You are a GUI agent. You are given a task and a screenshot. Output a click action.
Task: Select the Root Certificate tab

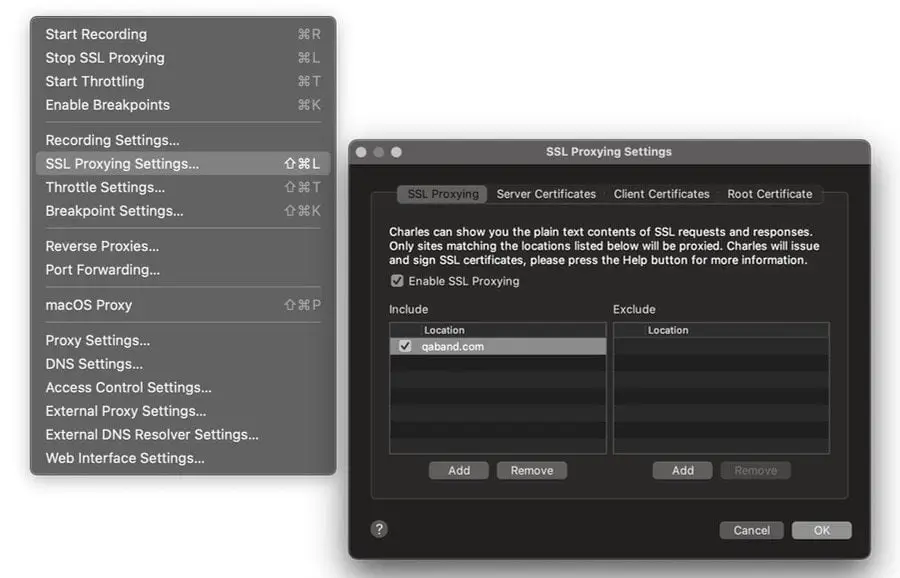769,194
